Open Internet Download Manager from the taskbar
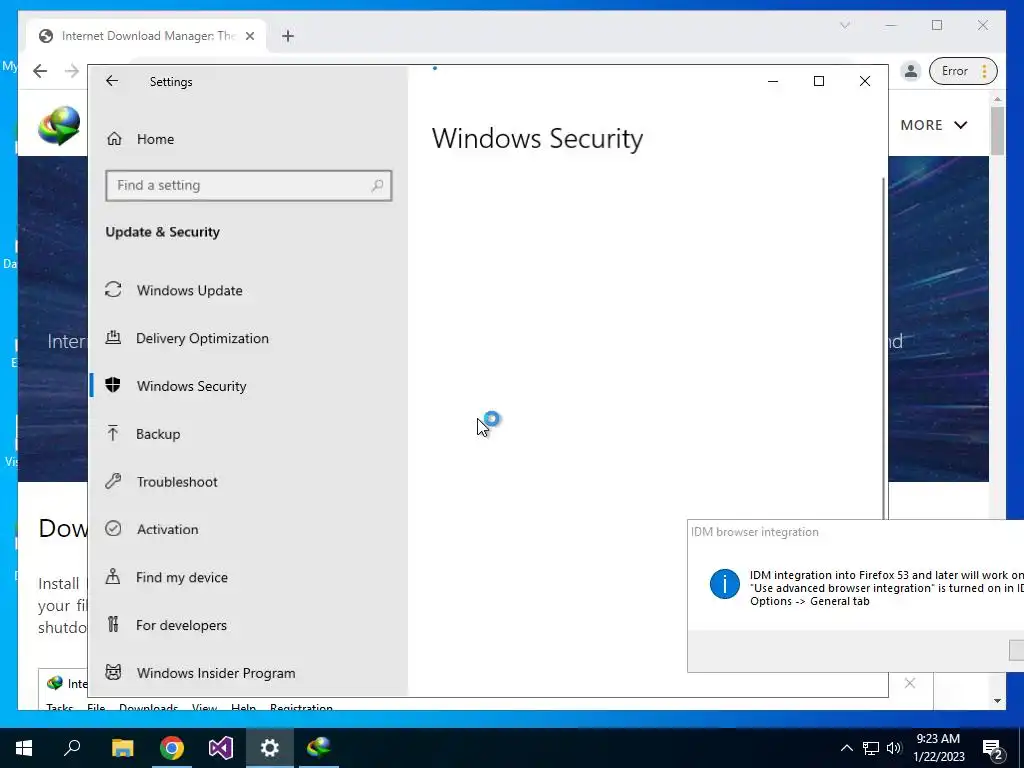This screenshot has height=768, width=1024. point(319,748)
